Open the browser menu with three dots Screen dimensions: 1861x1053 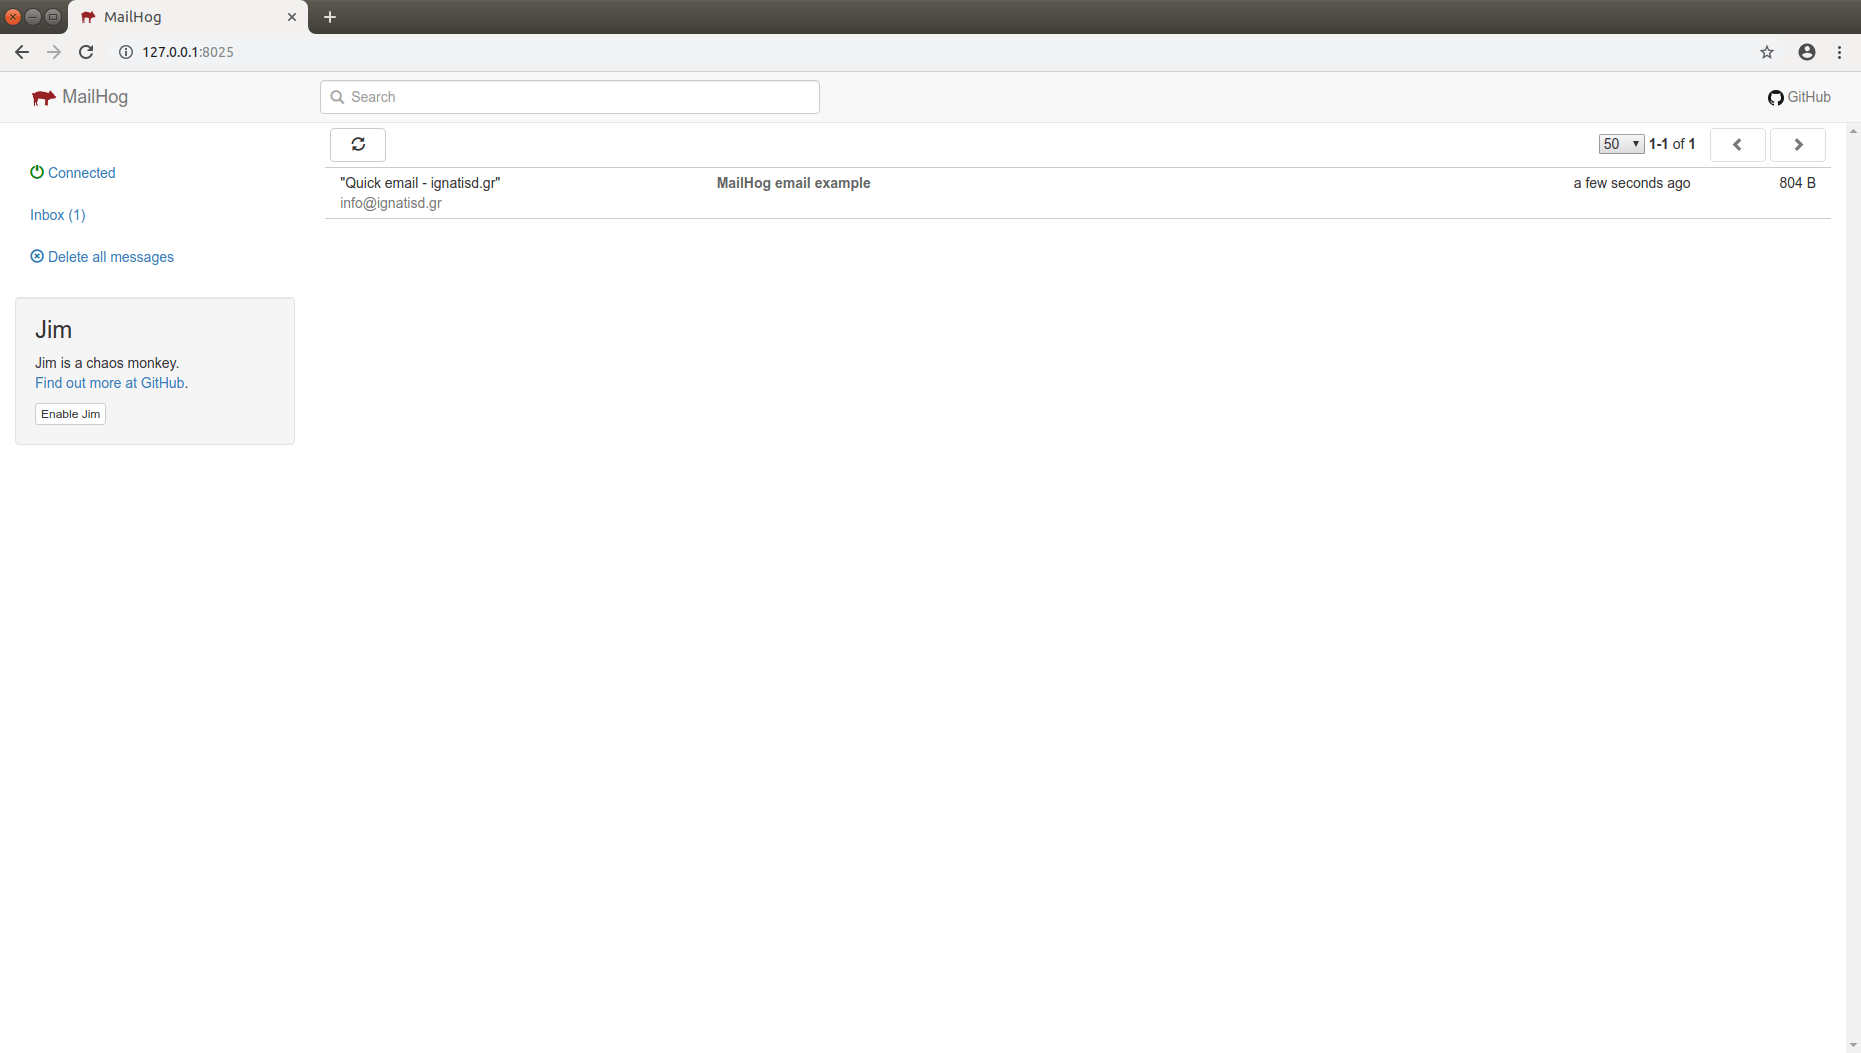click(x=1840, y=52)
